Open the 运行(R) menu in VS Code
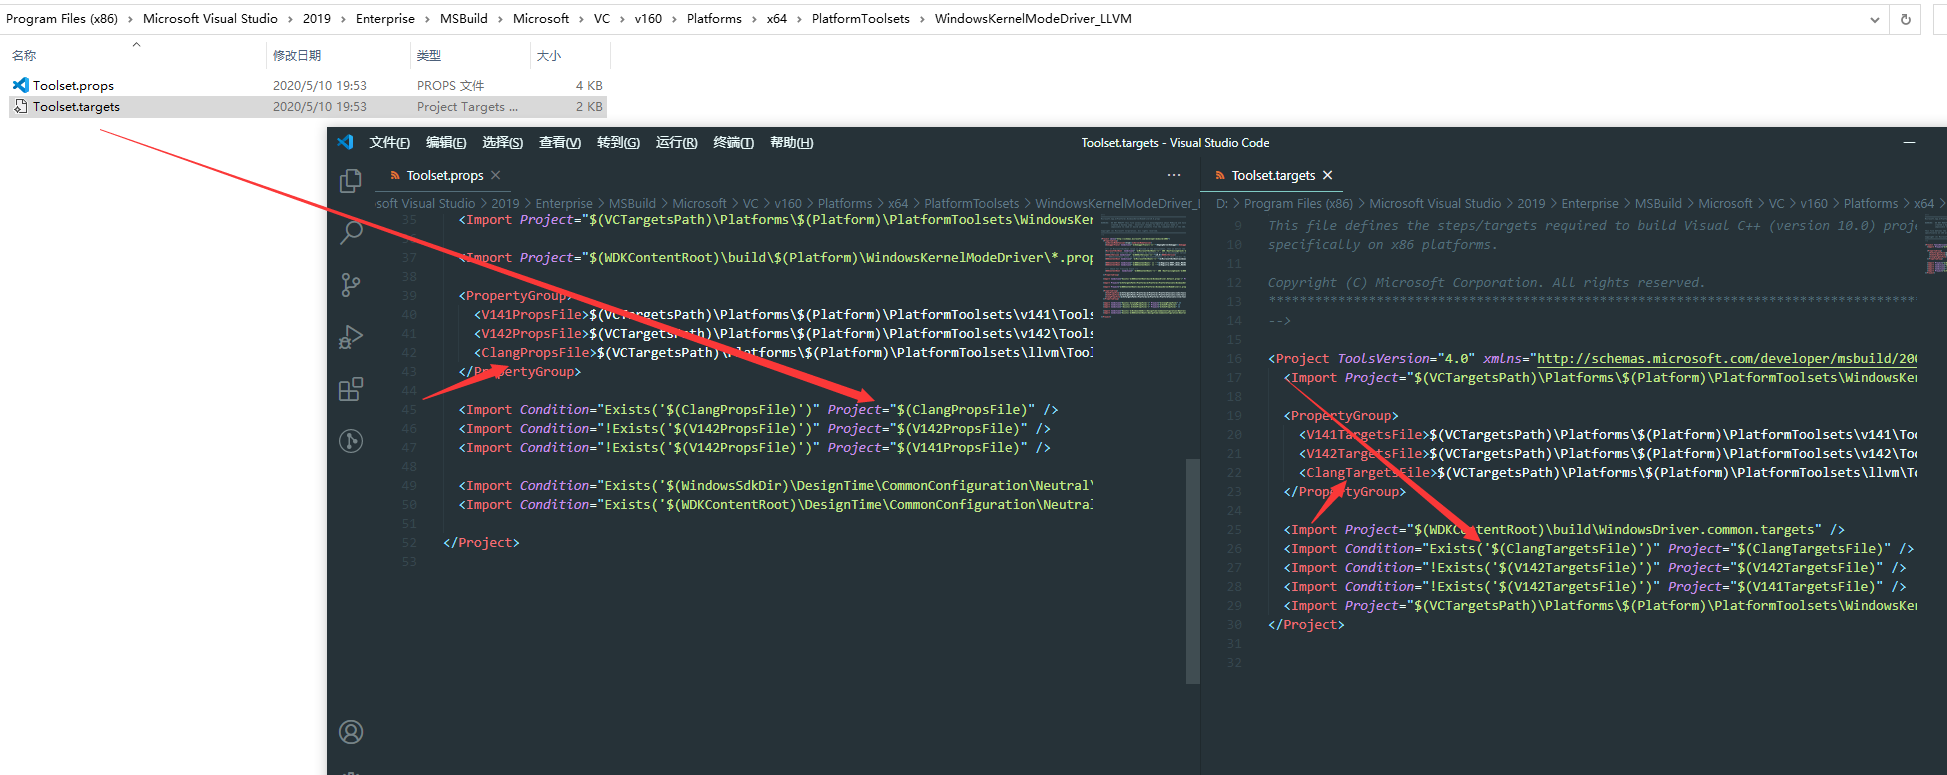Image resolution: width=1947 pixels, height=775 pixels. point(677,143)
